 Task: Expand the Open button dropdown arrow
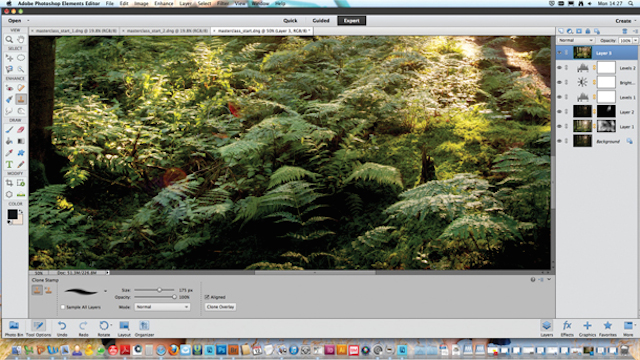pyautogui.click(x=28, y=20)
